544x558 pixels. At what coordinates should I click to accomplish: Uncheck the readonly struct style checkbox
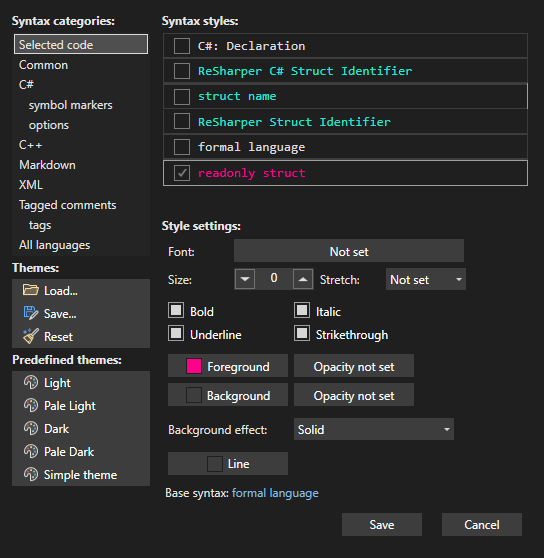coord(182,173)
